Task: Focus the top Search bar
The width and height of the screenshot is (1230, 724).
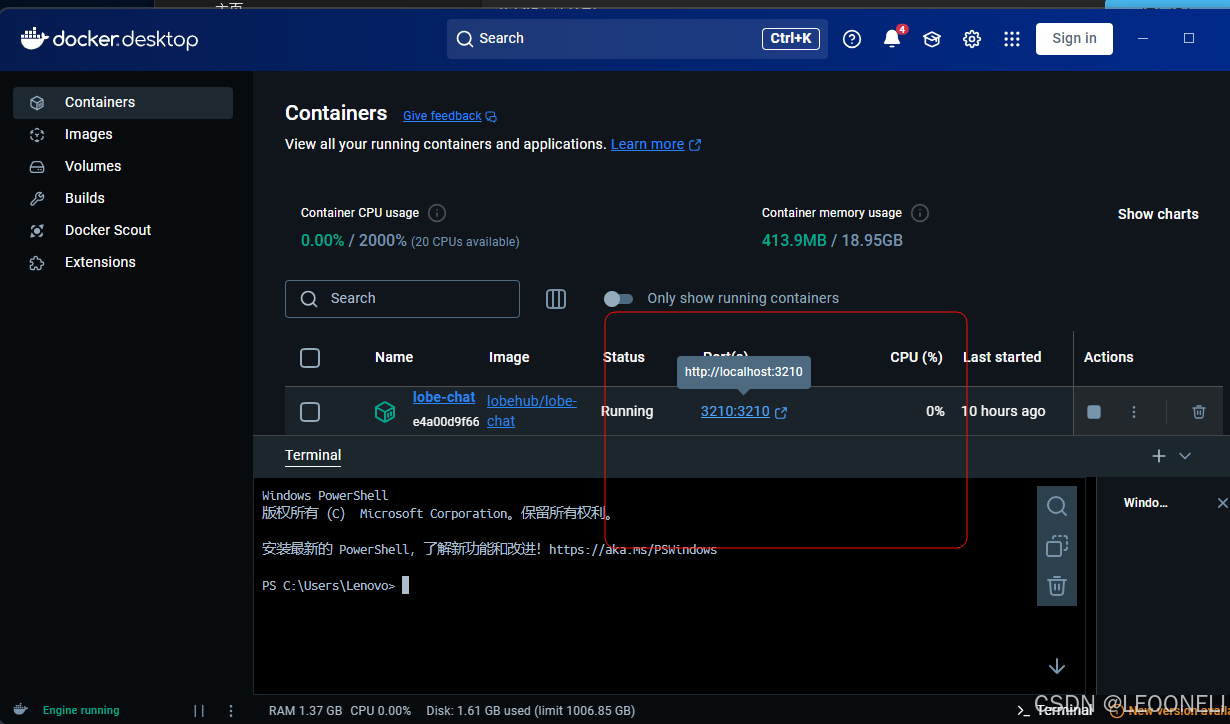Action: point(637,39)
